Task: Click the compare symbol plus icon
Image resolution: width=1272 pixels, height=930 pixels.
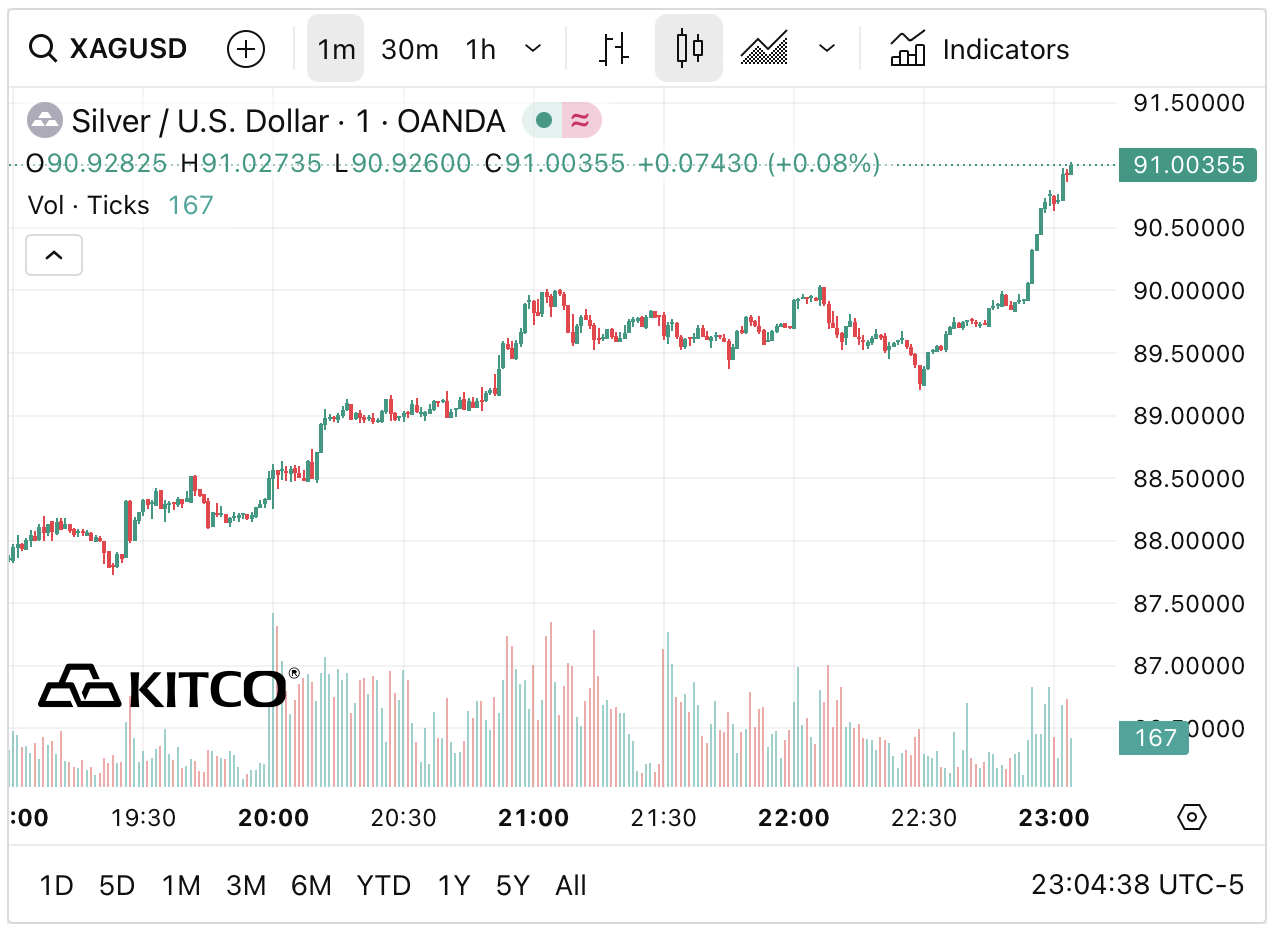Action: pos(245,48)
